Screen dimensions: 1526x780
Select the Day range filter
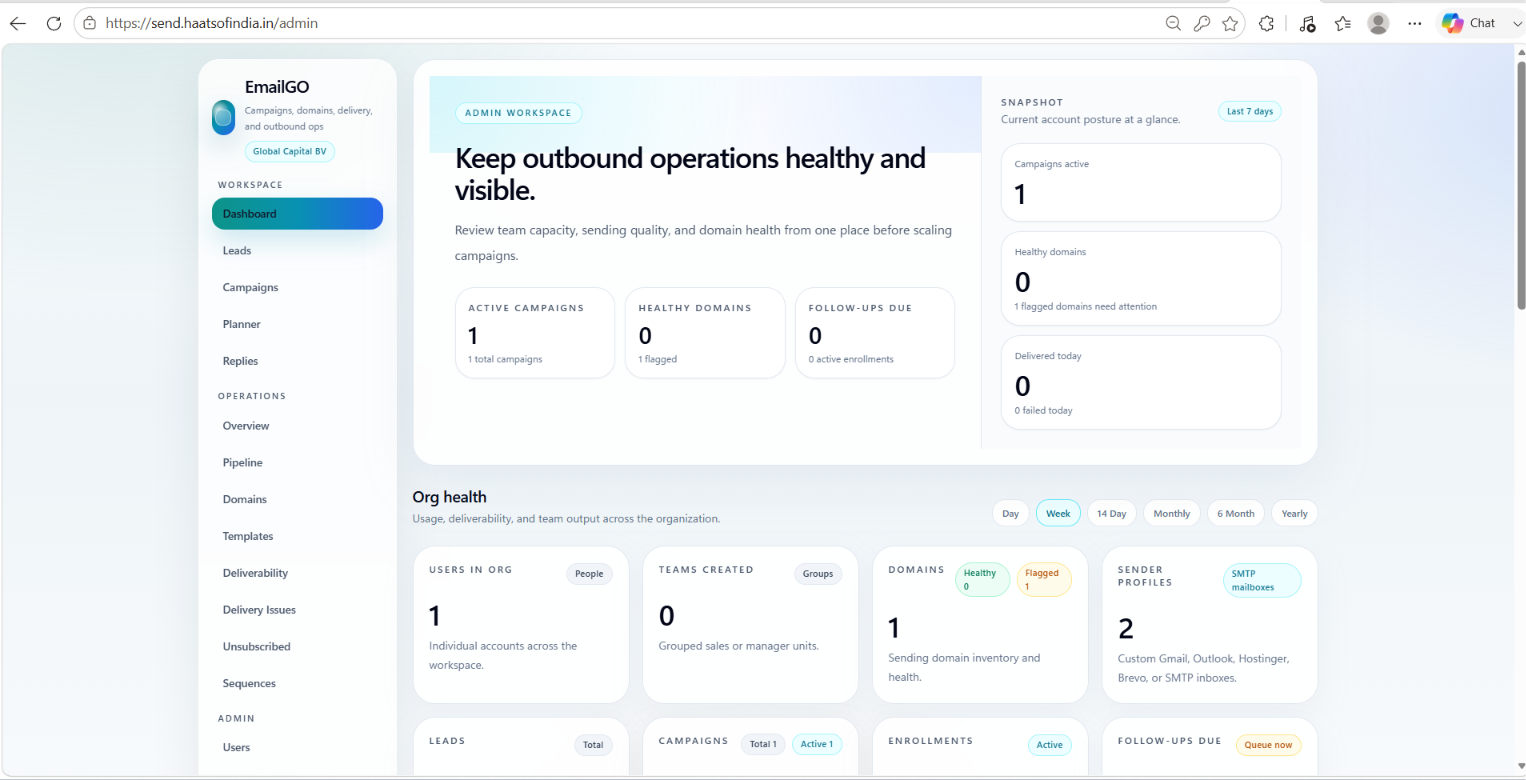click(1010, 513)
